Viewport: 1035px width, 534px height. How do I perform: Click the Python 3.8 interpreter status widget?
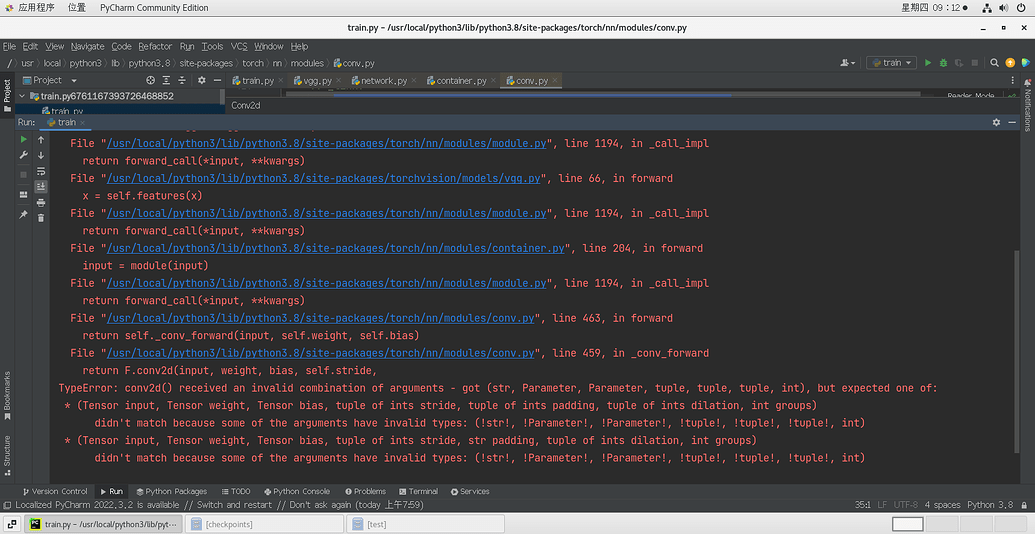pos(990,505)
